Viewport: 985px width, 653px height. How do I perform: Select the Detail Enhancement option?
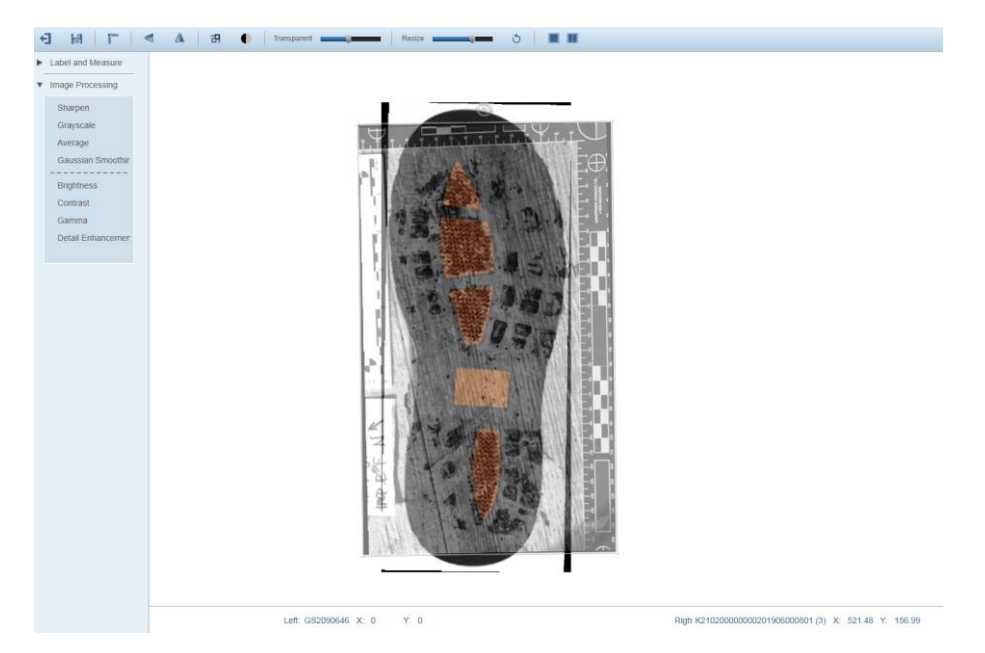pos(94,237)
